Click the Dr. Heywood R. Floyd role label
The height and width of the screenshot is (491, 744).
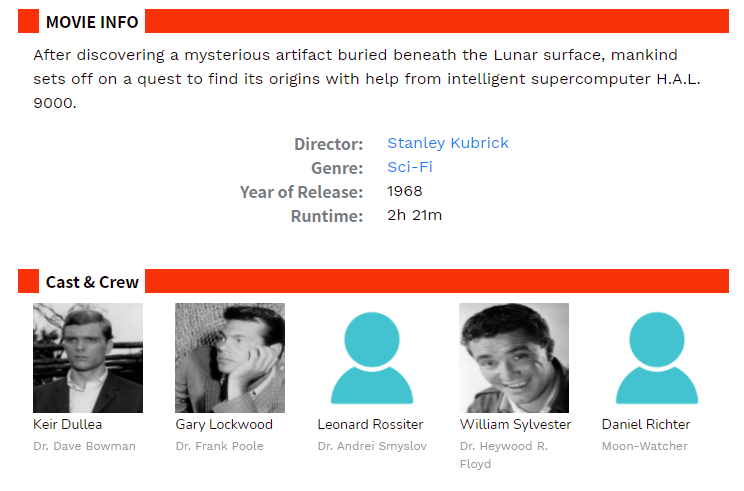coord(503,455)
